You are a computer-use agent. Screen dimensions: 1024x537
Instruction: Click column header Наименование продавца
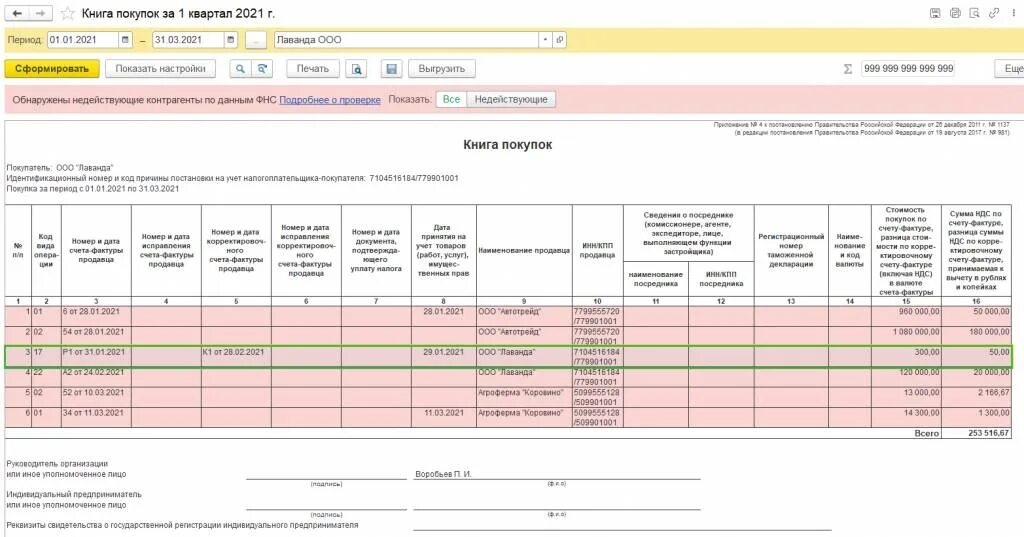pyautogui.click(x=524, y=251)
